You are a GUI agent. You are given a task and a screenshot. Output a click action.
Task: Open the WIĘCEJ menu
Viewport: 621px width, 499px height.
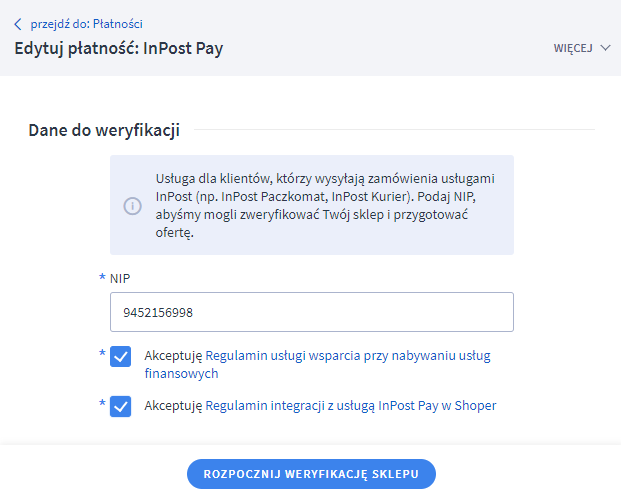click(573, 48)
